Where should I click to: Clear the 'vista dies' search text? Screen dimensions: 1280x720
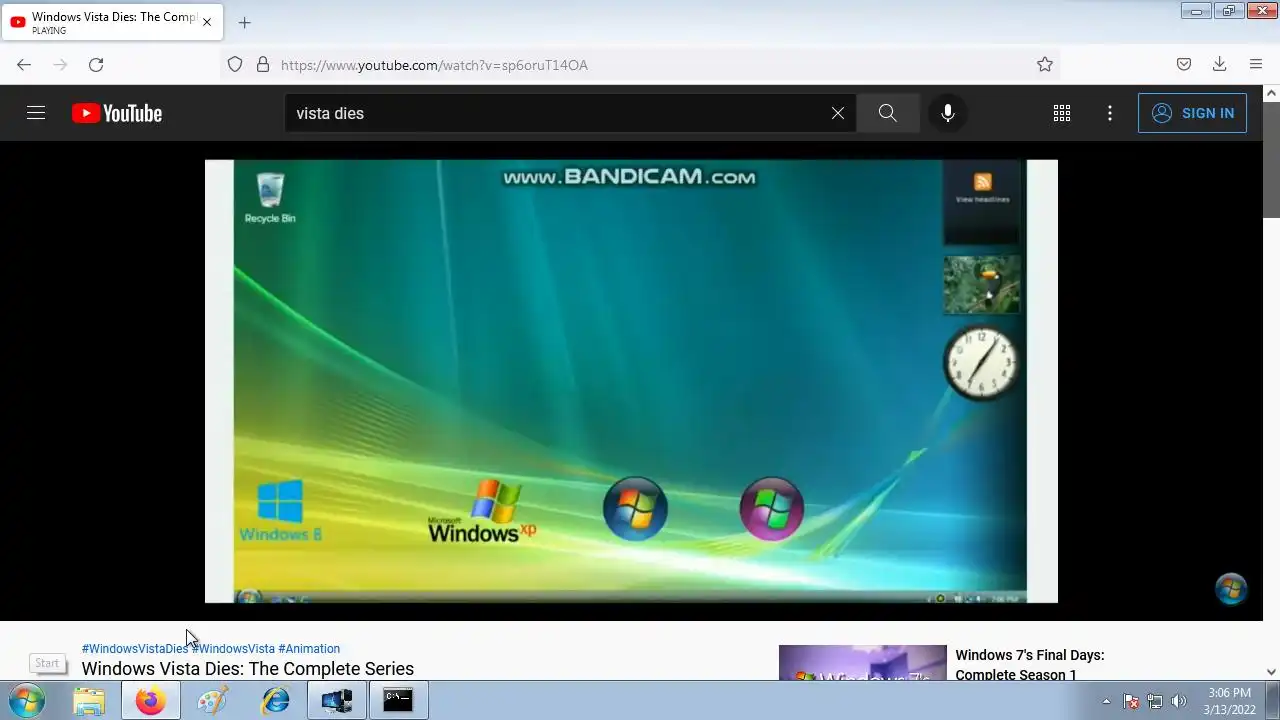[838, 113]
